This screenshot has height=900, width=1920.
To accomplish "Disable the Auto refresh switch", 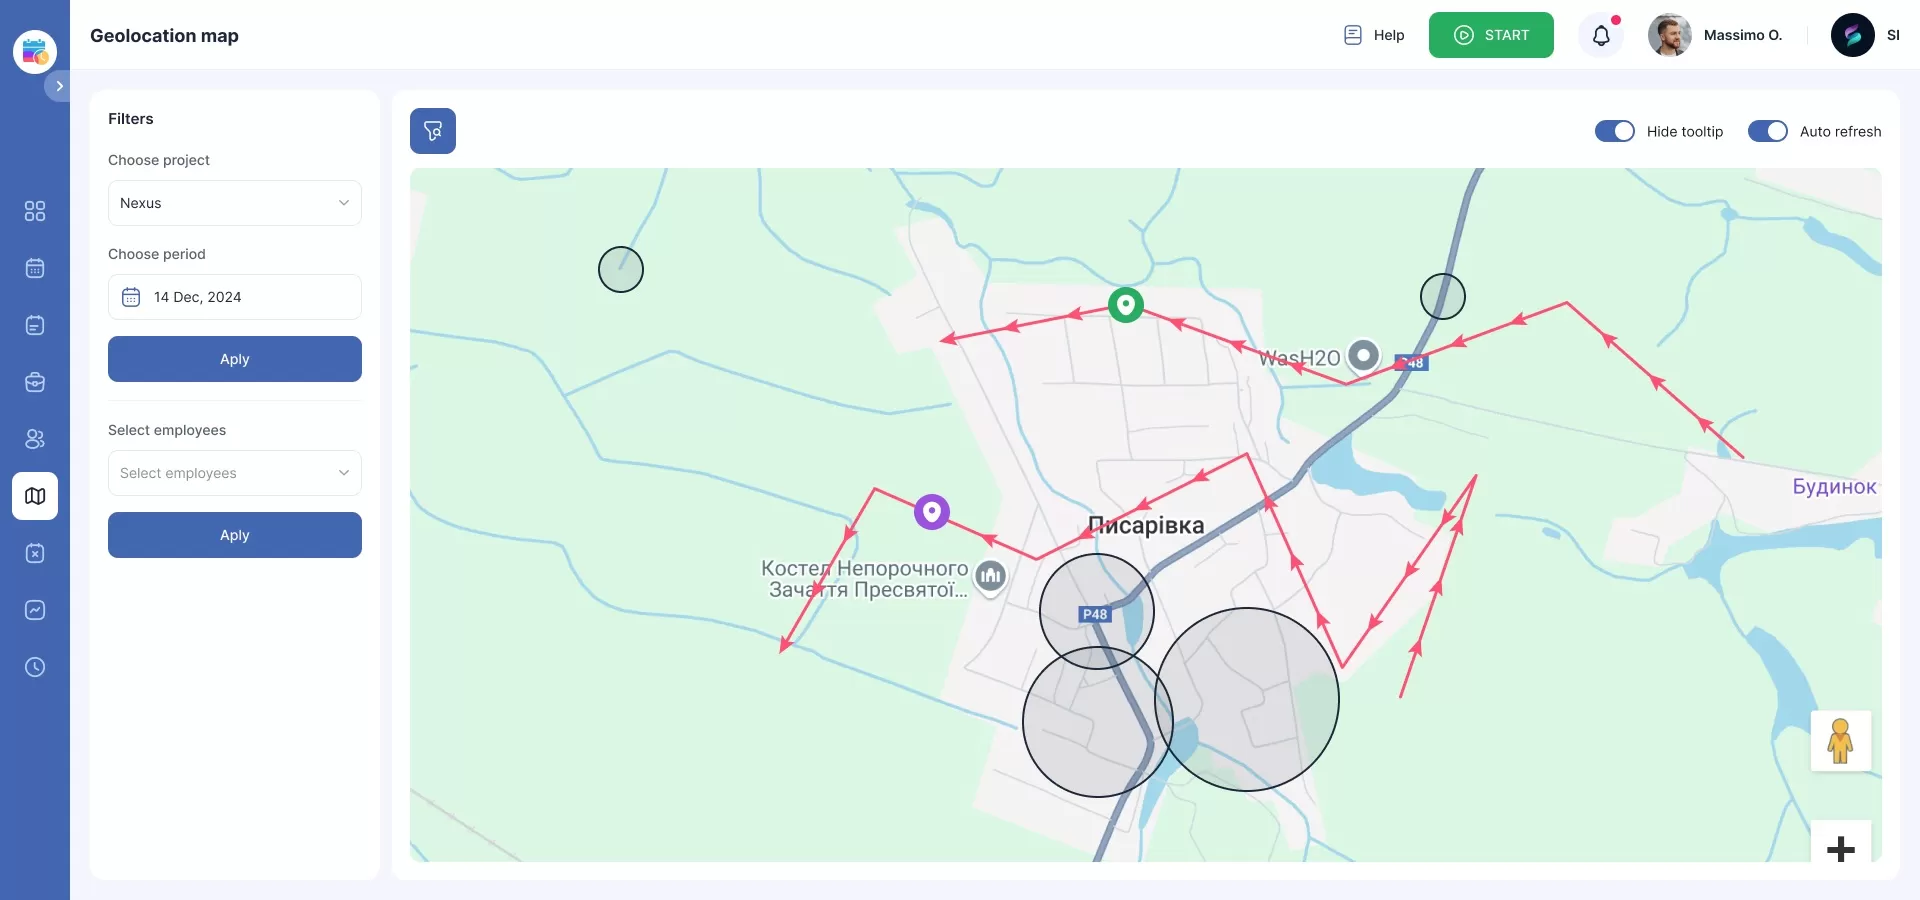I will pos(1767,131).
